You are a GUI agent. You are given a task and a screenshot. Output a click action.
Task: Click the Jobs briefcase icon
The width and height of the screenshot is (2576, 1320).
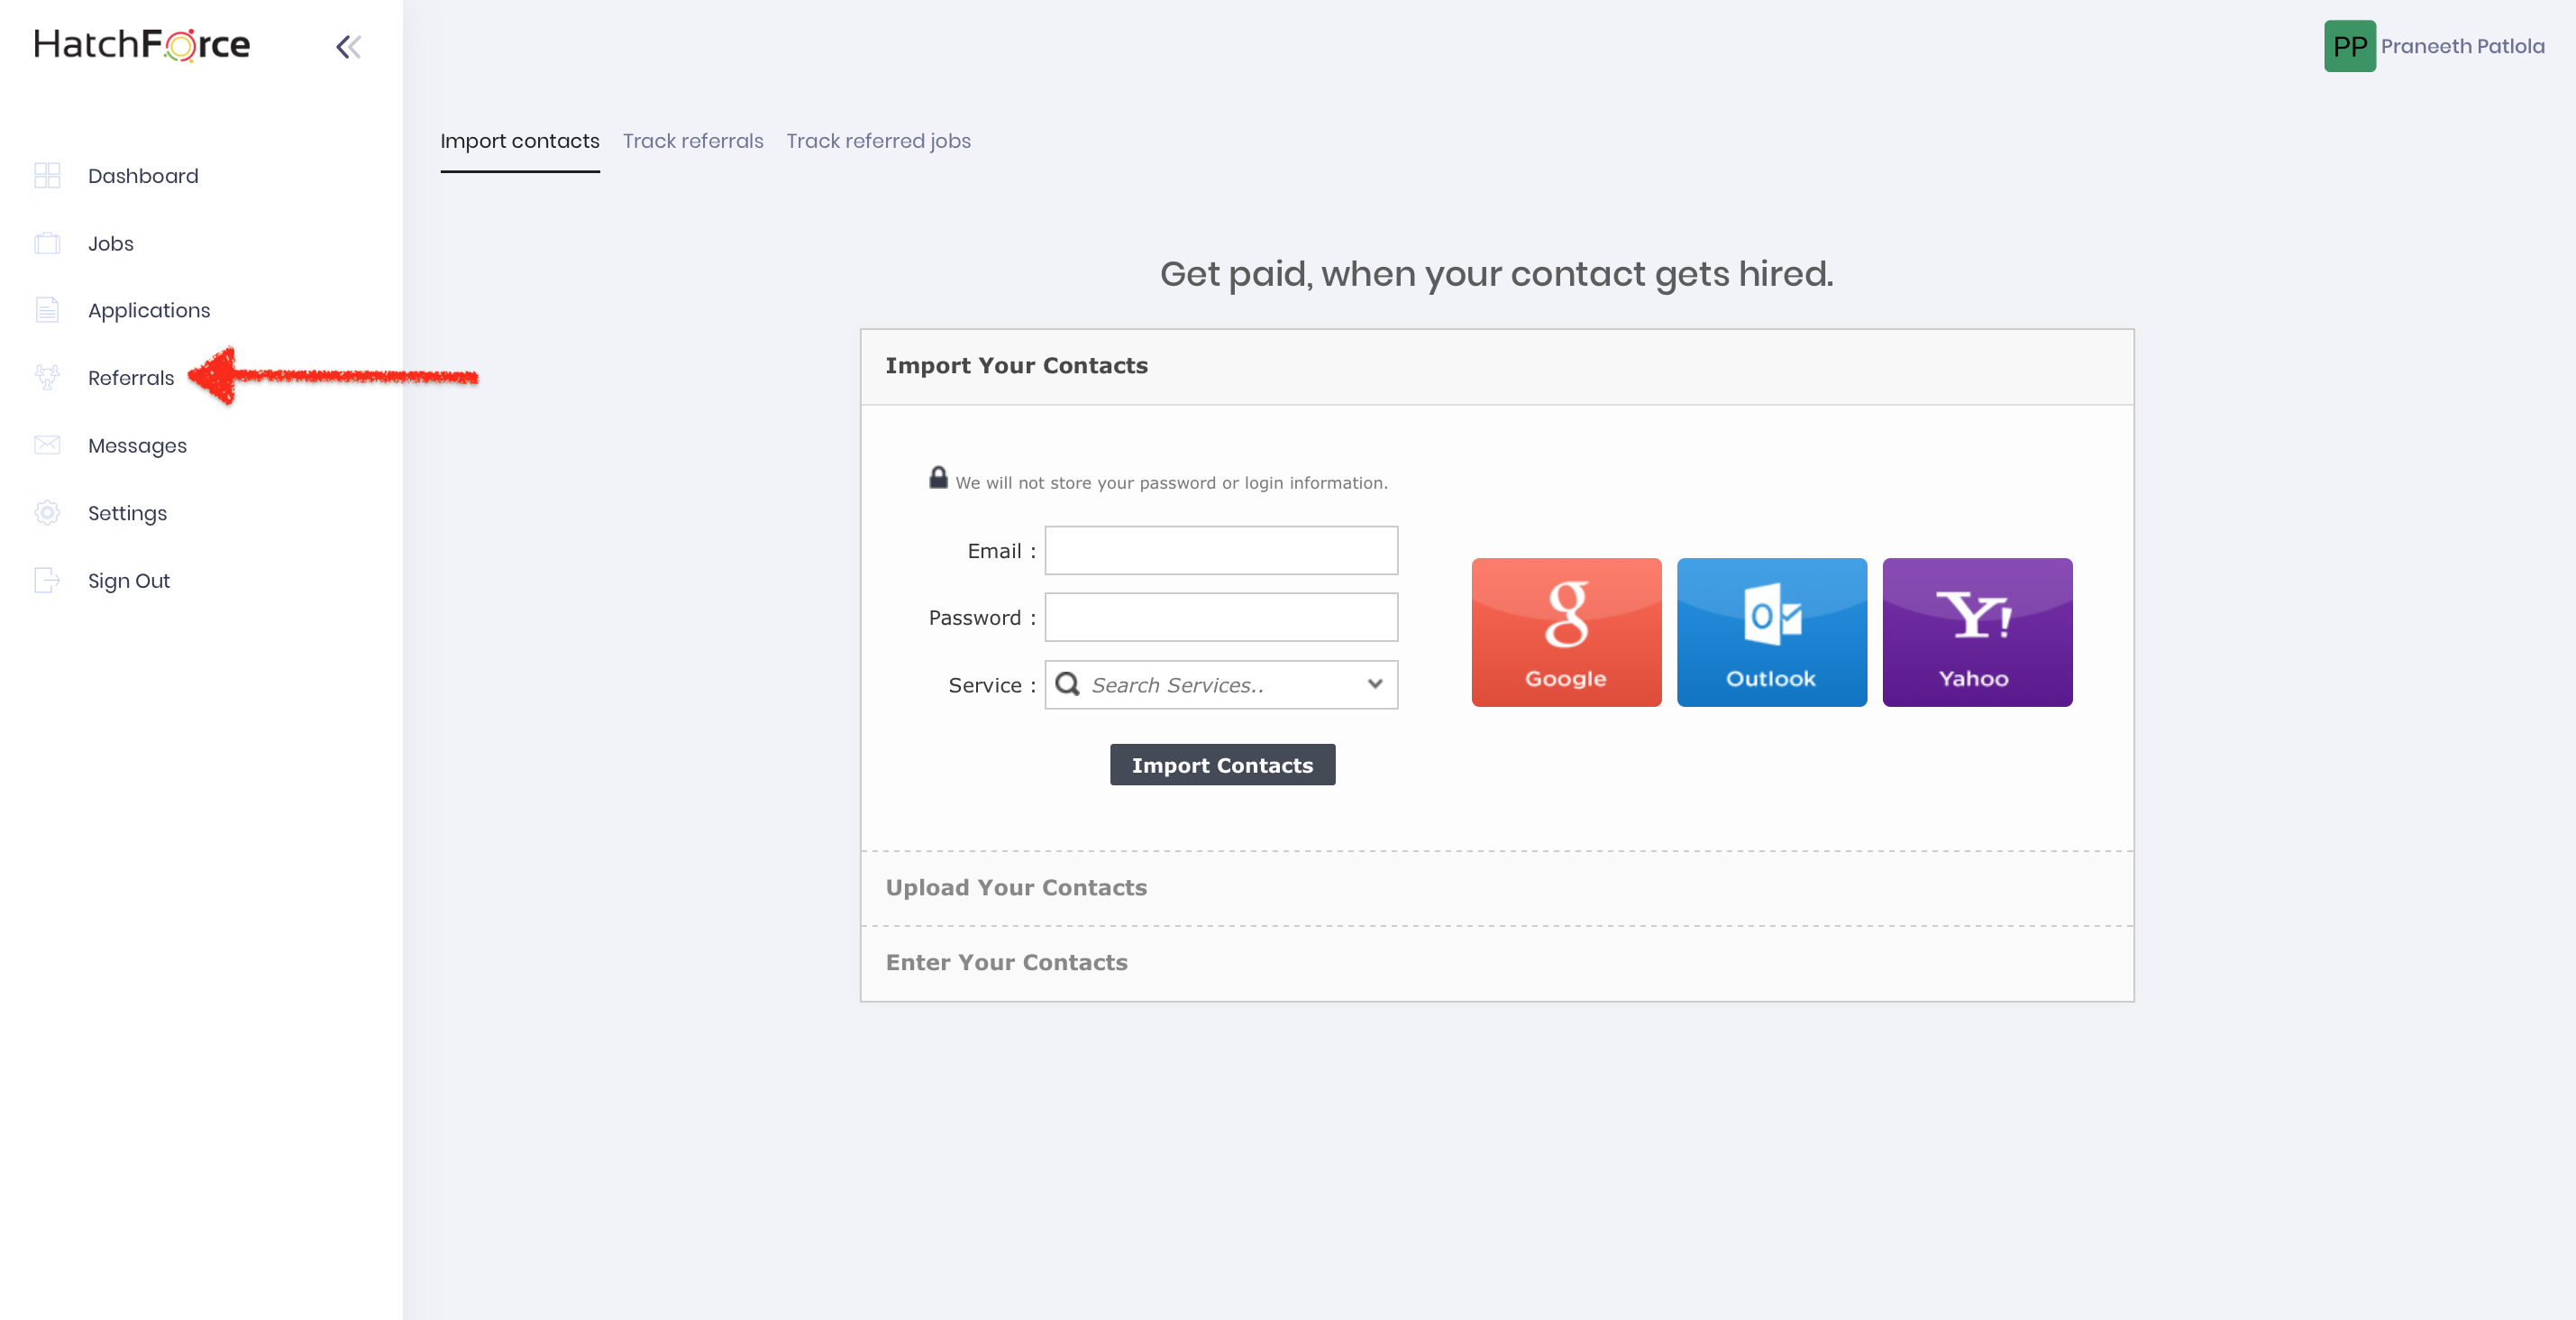coord(47,243)
